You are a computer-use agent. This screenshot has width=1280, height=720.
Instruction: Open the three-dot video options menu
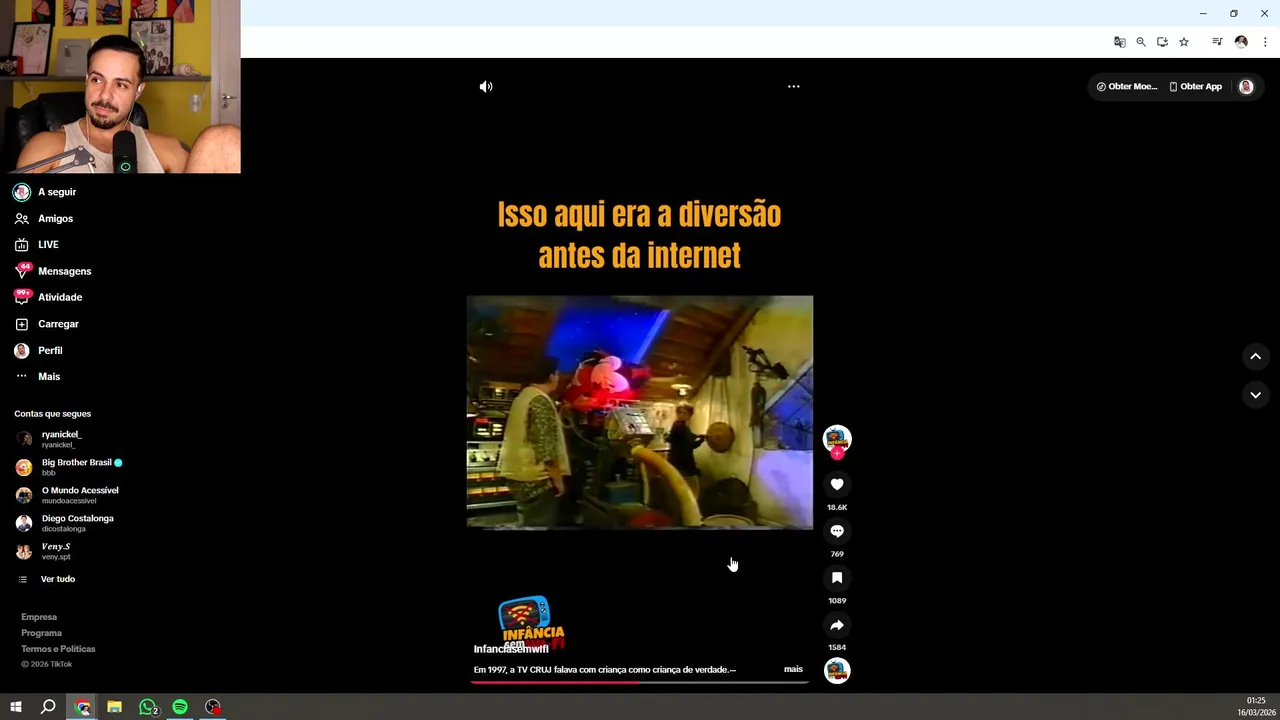pyautogui.click(x=793, y=87)
